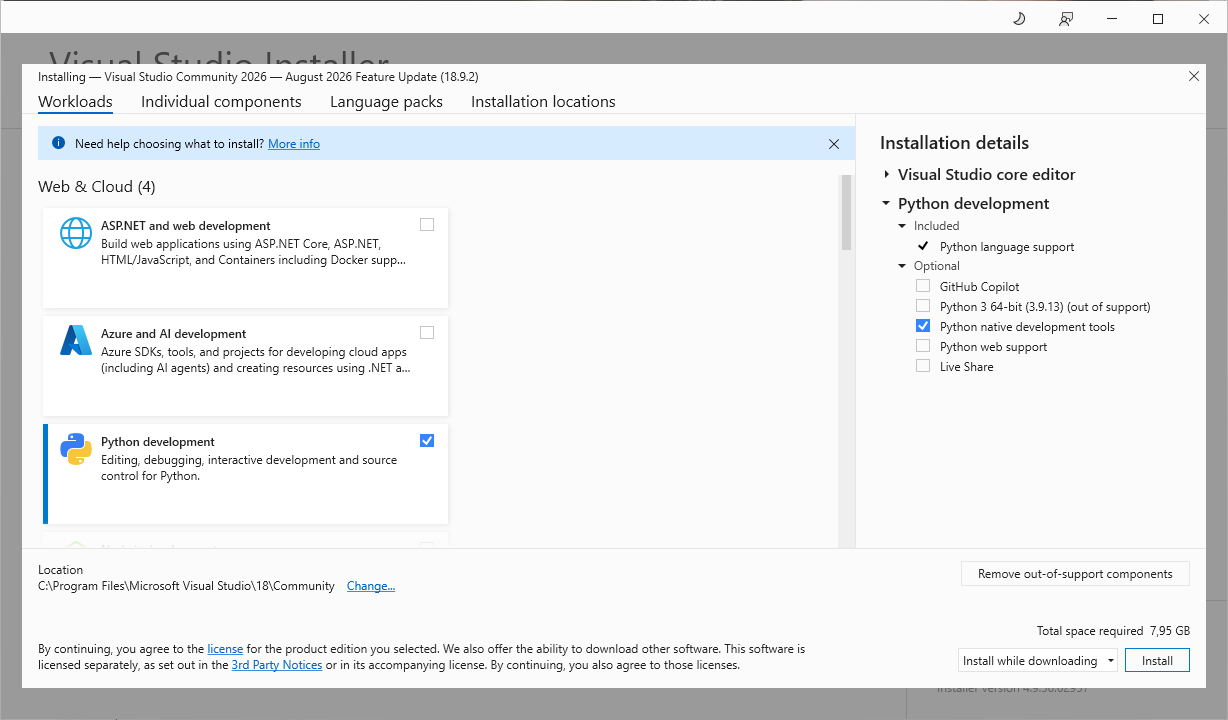Check the Azure and AI development workload
The image size is (1228, 720).
[427, 333]
